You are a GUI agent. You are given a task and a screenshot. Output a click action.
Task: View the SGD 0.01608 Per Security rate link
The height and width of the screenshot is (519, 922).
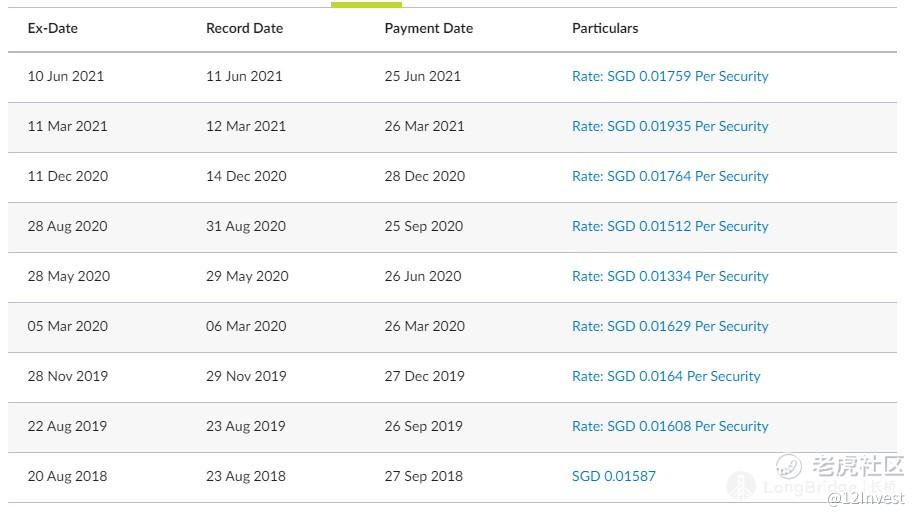(670, 426)
